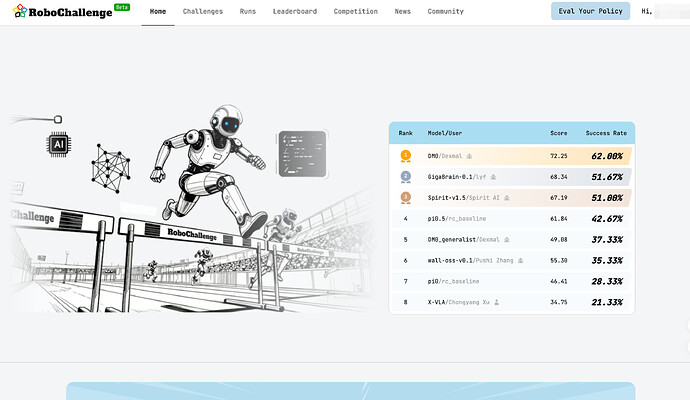The width and height of the screenshot is (690, 400).
Task: Open the Home tab
Action: (158, 11)
